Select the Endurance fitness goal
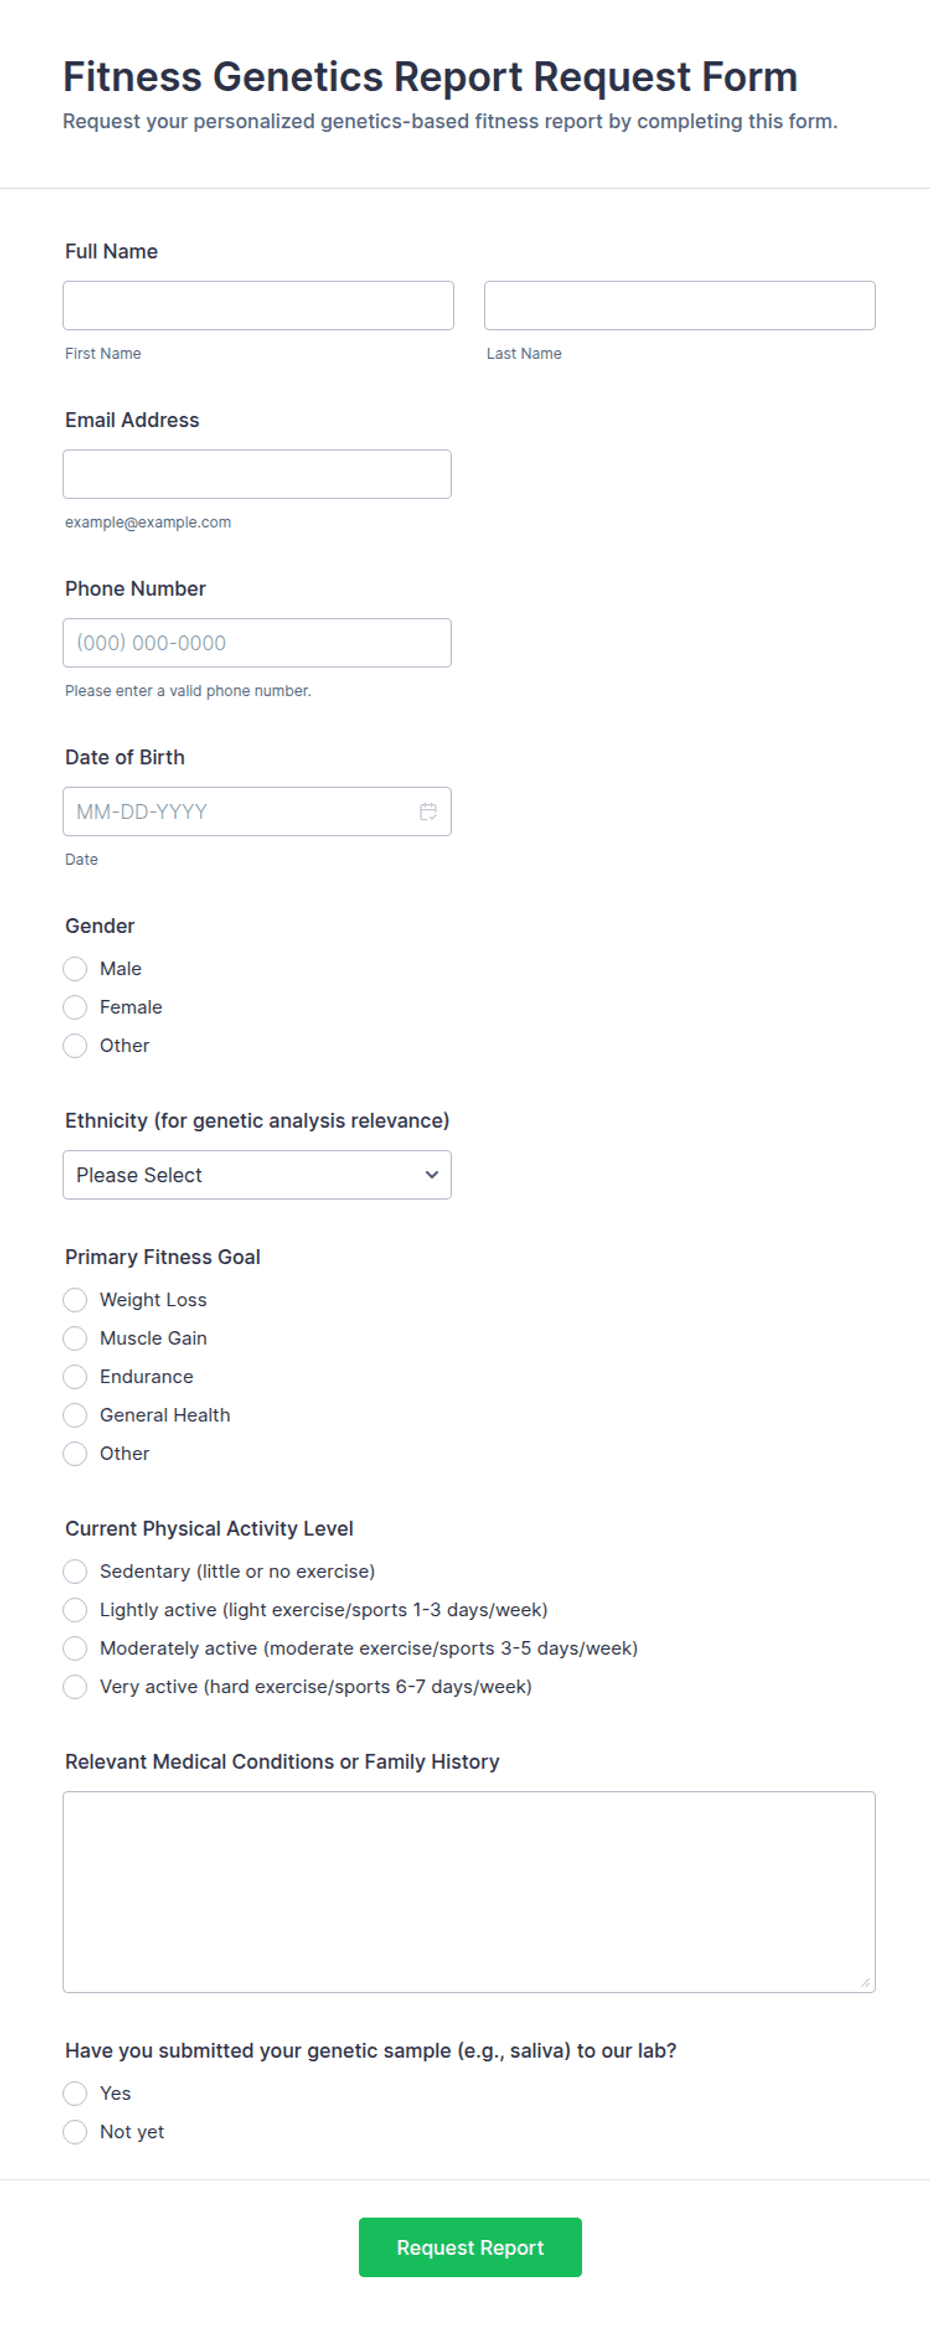Image resolution: width=930 pixels, height=2326 pixels. (75, 1376)
